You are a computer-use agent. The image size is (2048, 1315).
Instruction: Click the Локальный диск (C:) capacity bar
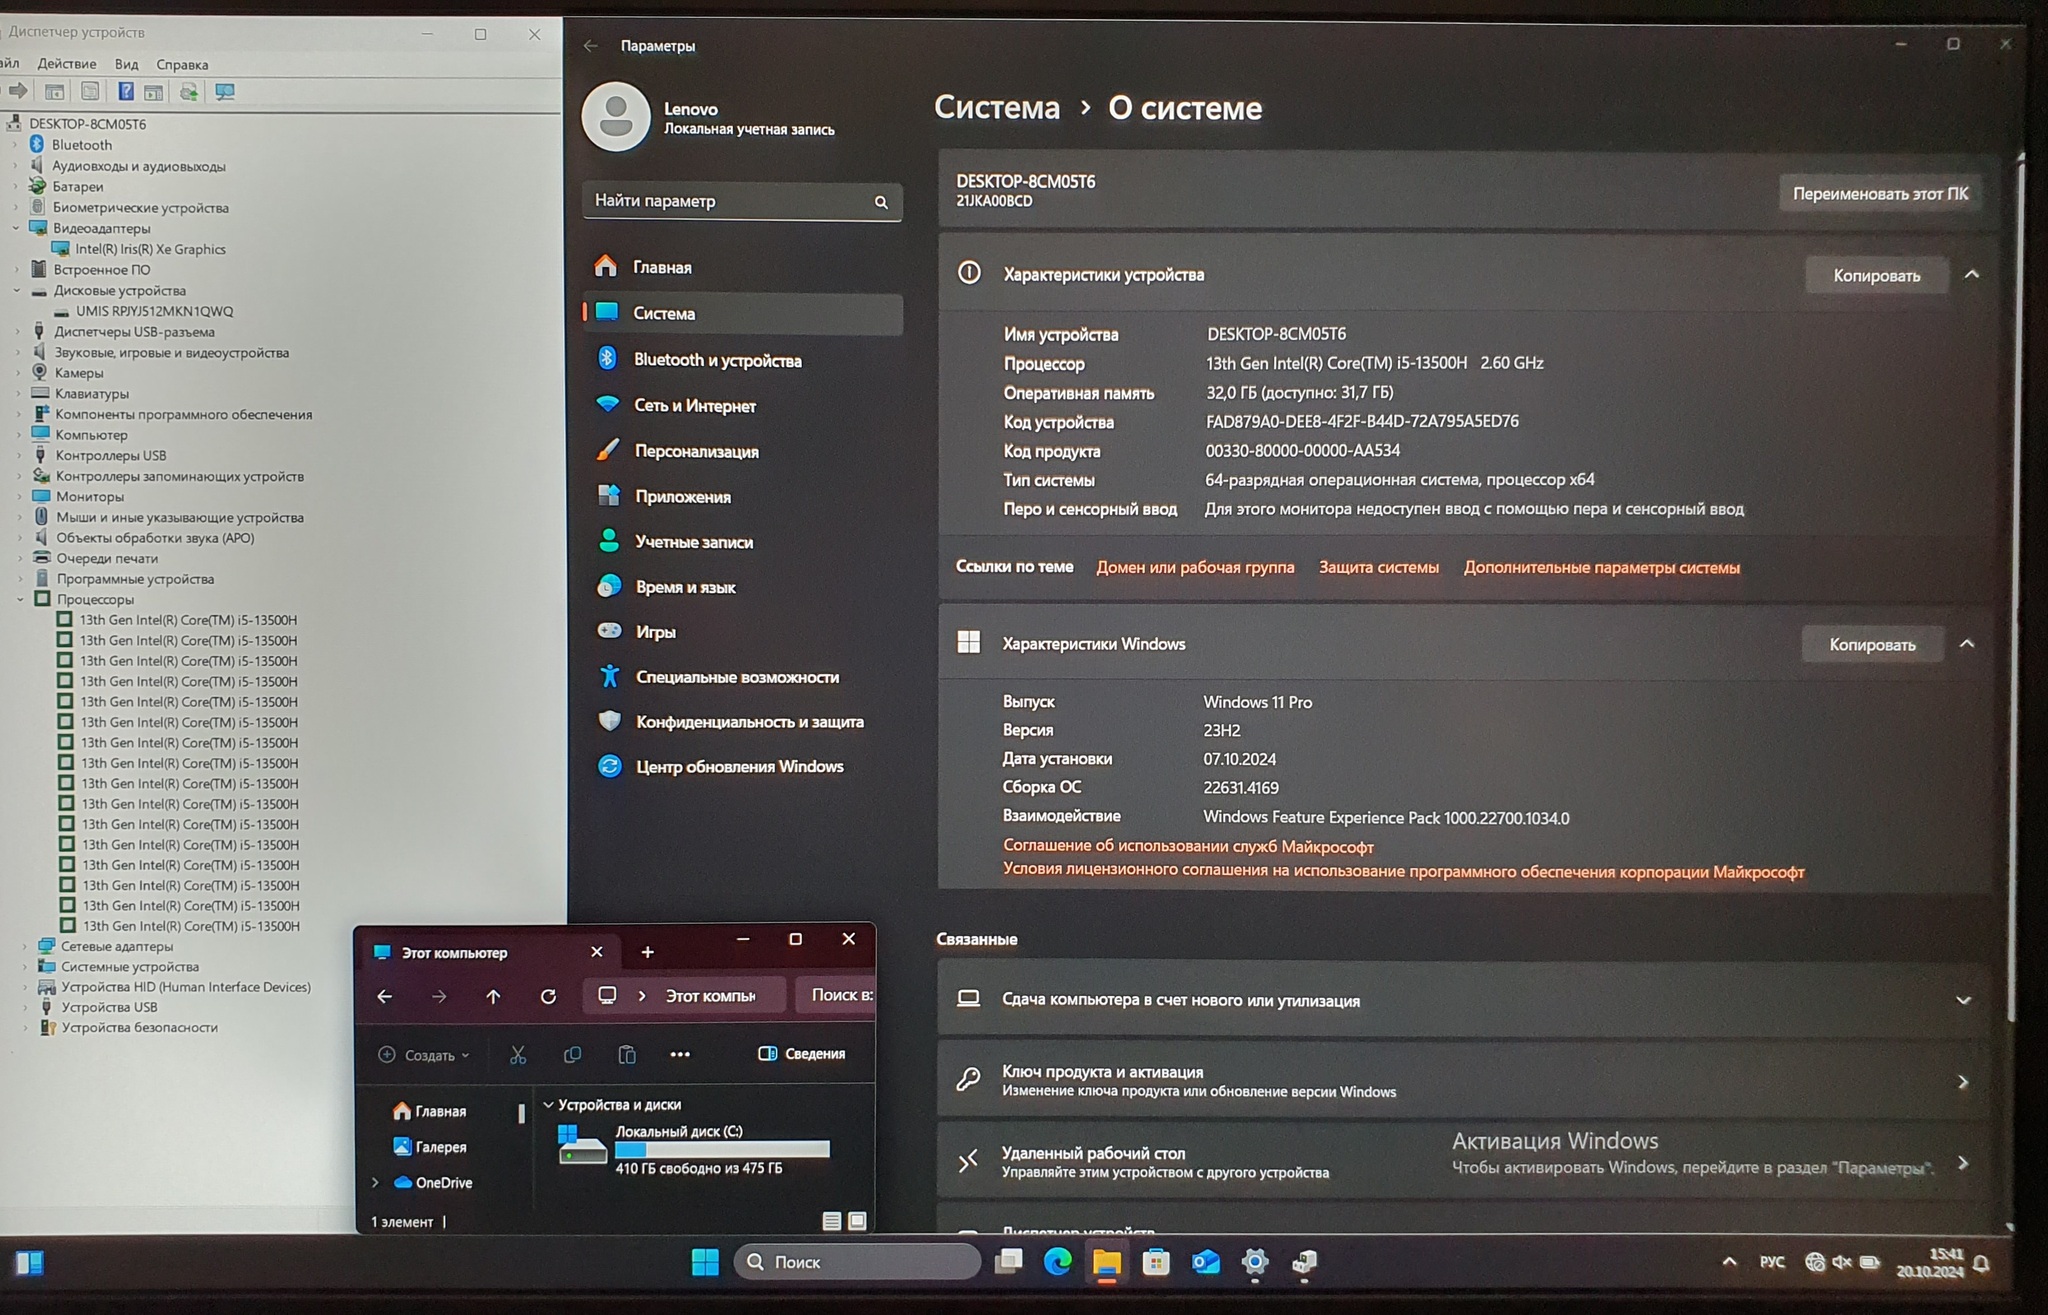(722, 1150)
